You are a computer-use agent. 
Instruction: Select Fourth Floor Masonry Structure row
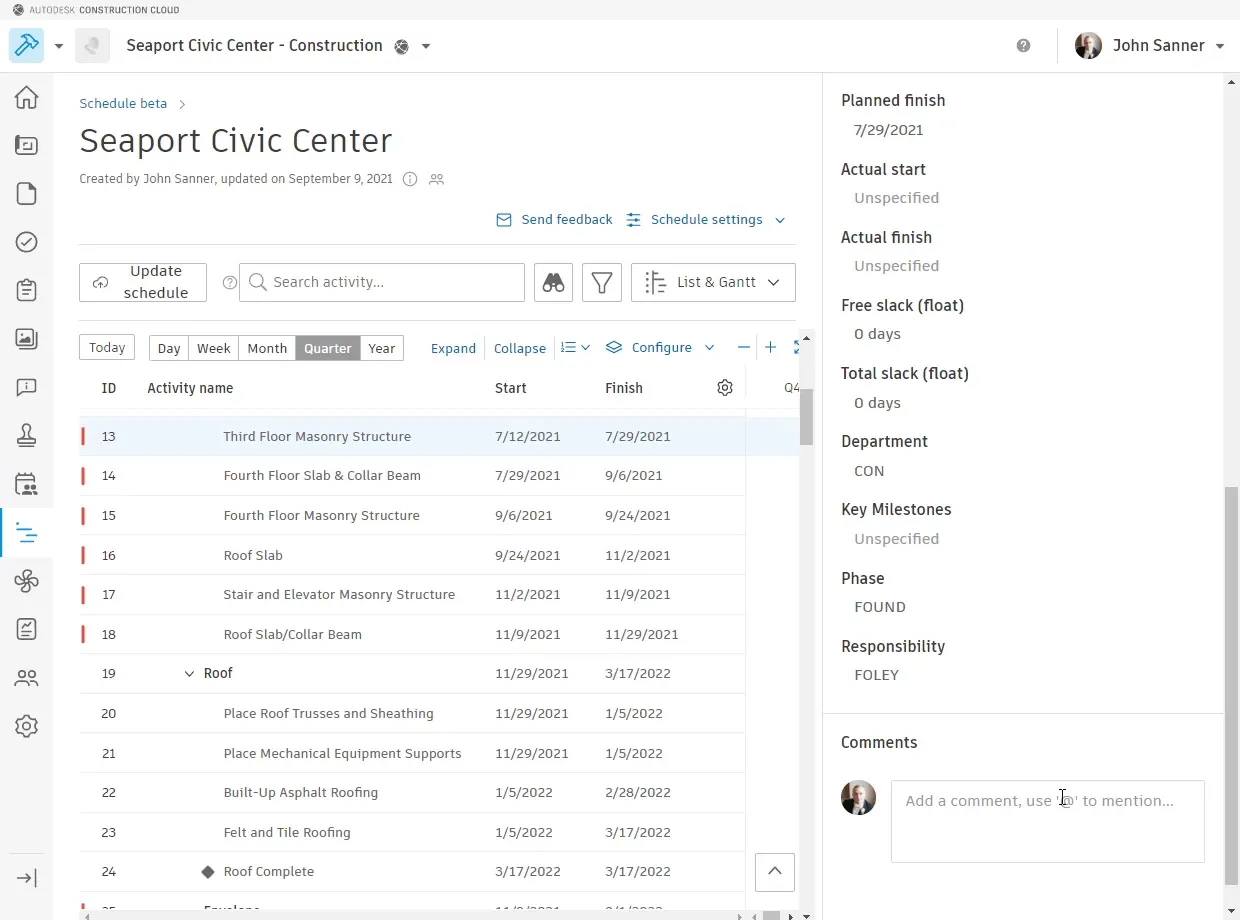pos(412,516)
